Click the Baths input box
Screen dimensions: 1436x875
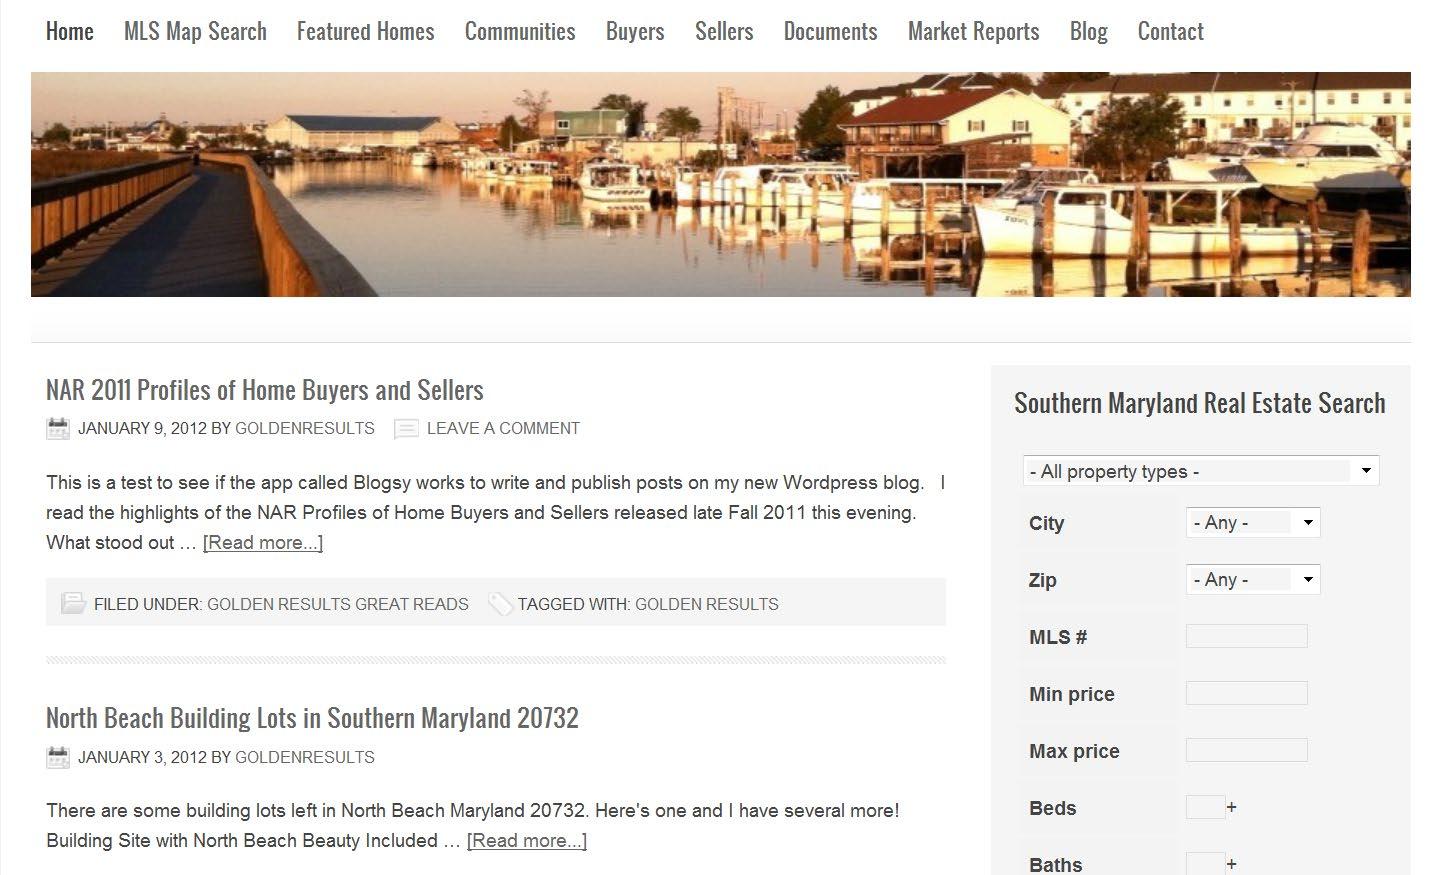pos(1205,864)
